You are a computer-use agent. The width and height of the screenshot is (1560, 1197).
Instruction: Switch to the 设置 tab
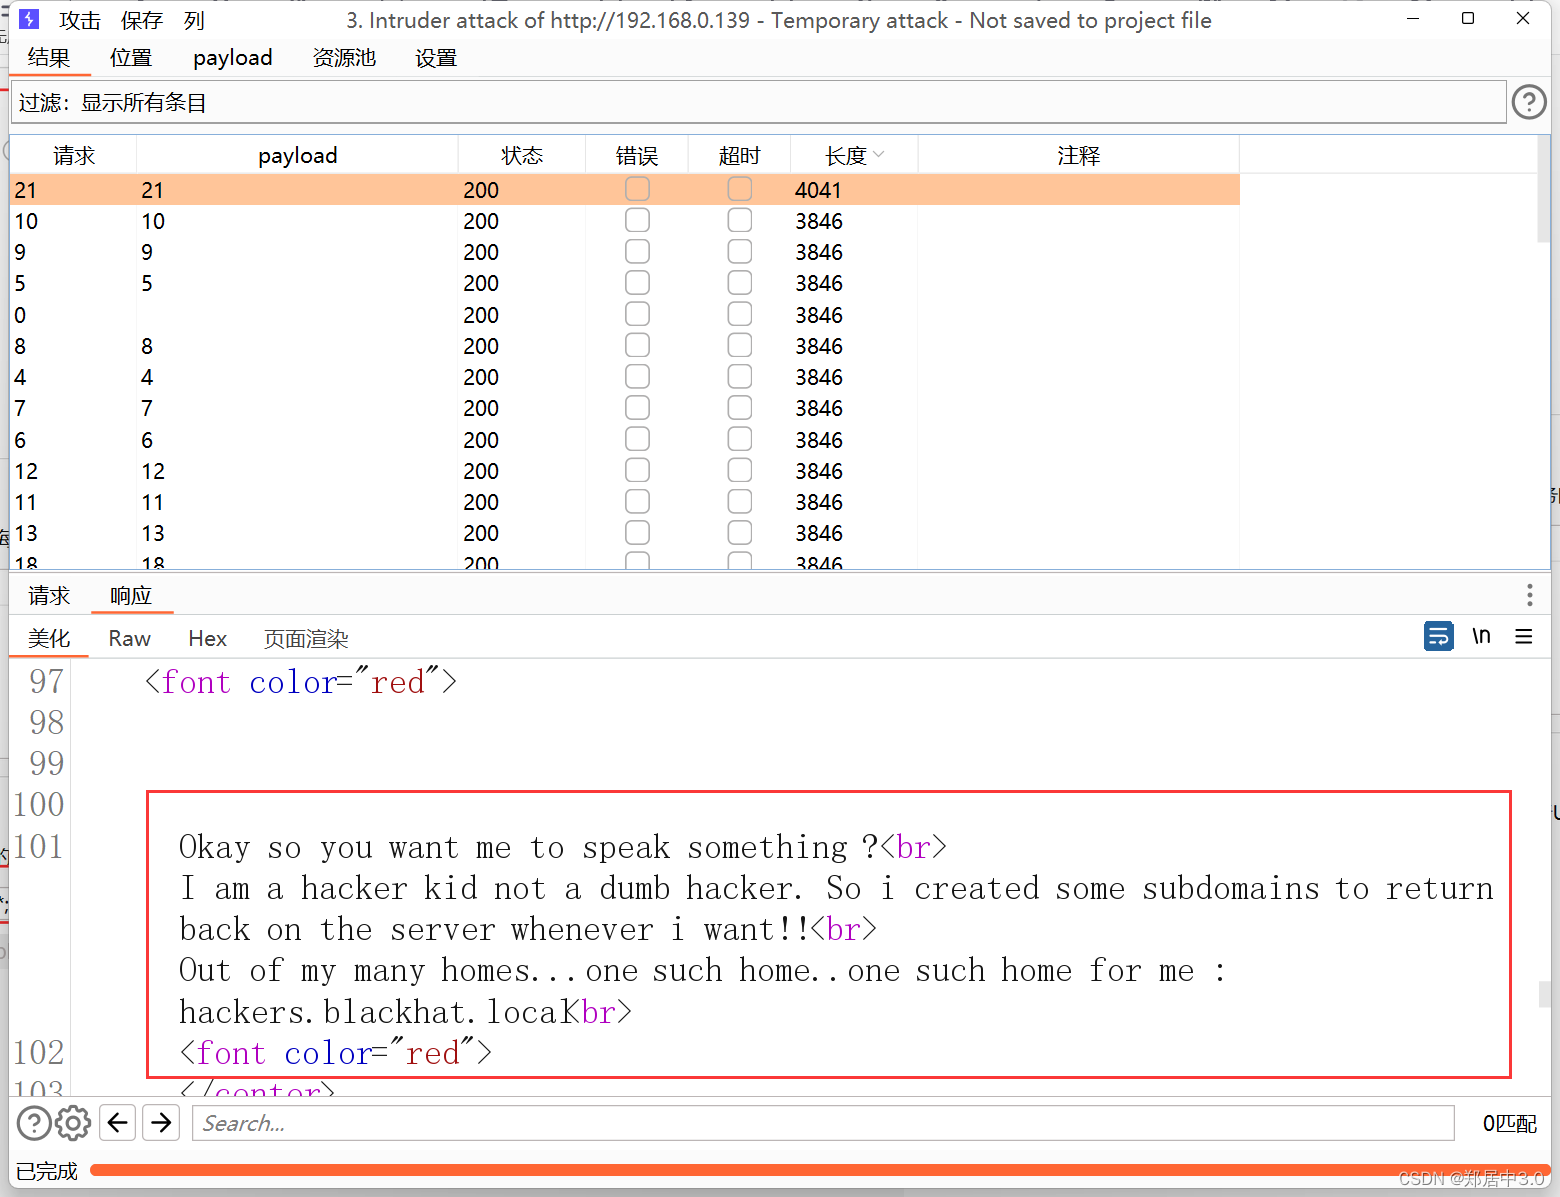point(436,58)
